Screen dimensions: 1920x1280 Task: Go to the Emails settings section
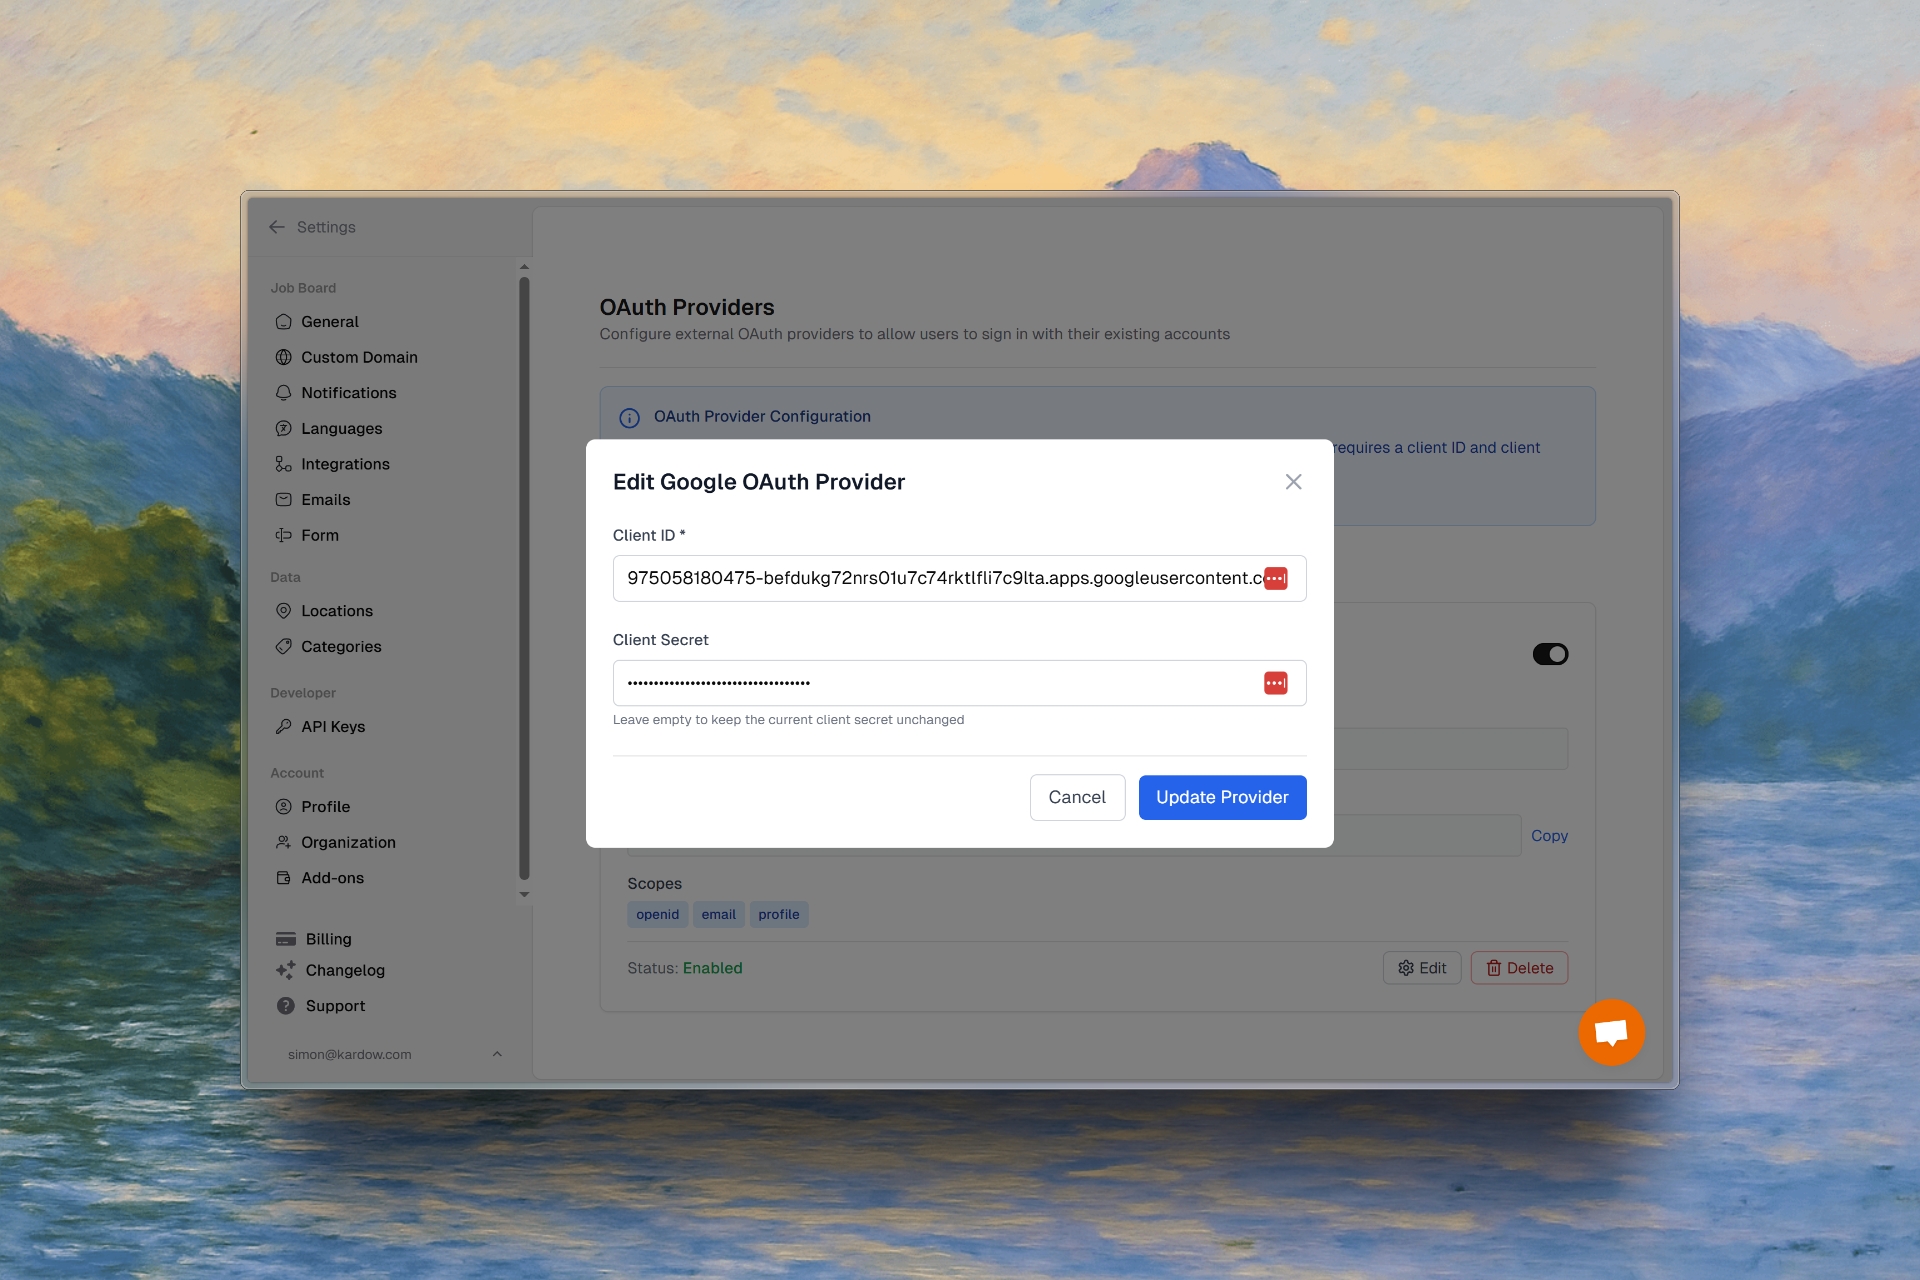click(325, 499)
